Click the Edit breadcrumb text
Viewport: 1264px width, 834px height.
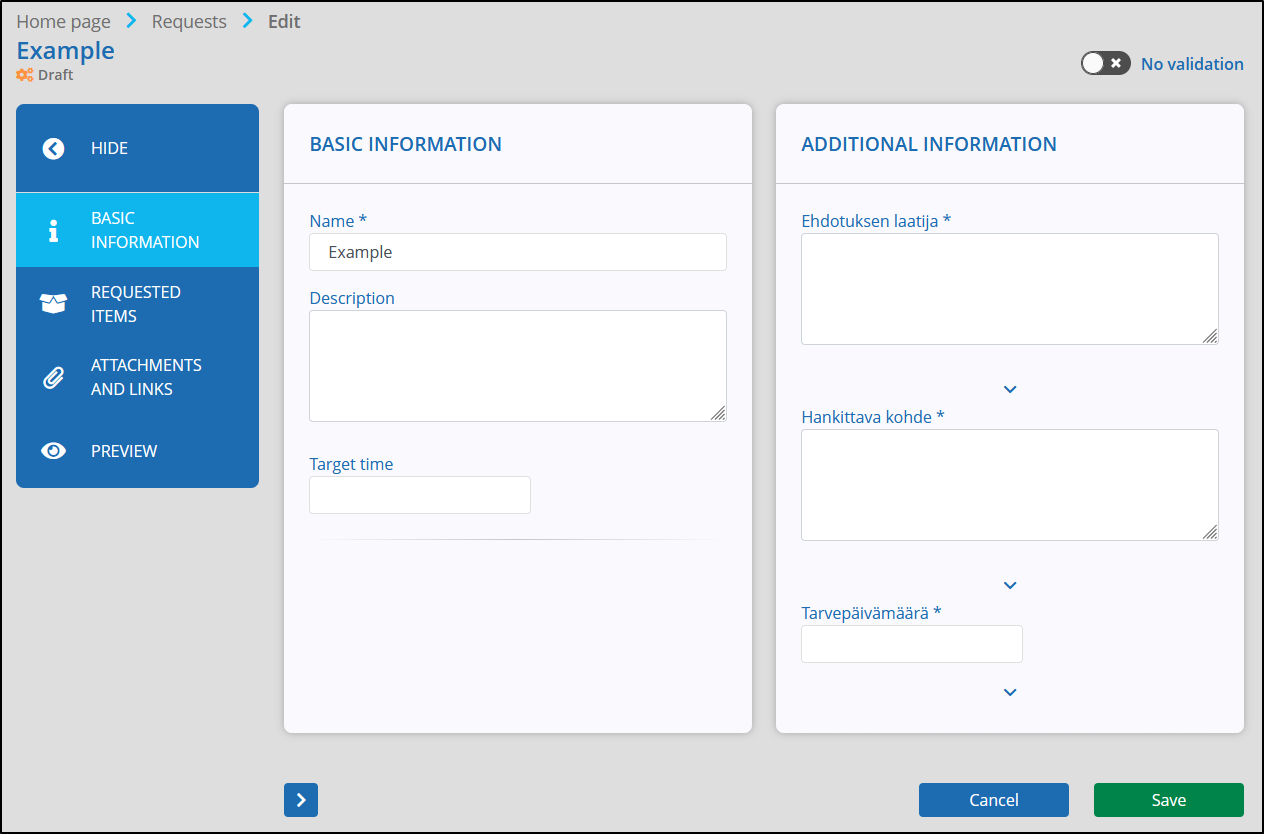(284, 21)
